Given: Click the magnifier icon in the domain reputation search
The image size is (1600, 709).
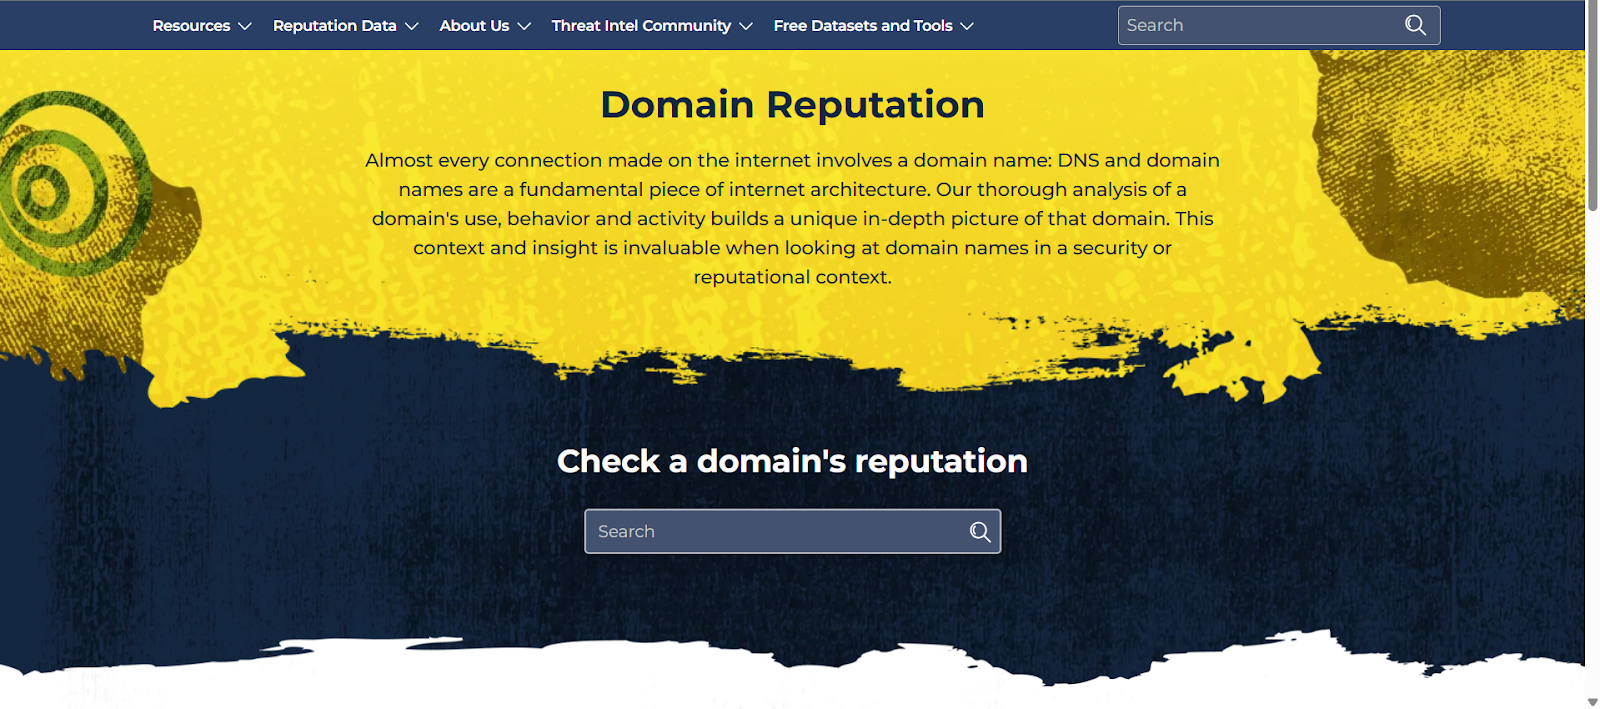Looking at the screenshot, I should click(980, 532).
